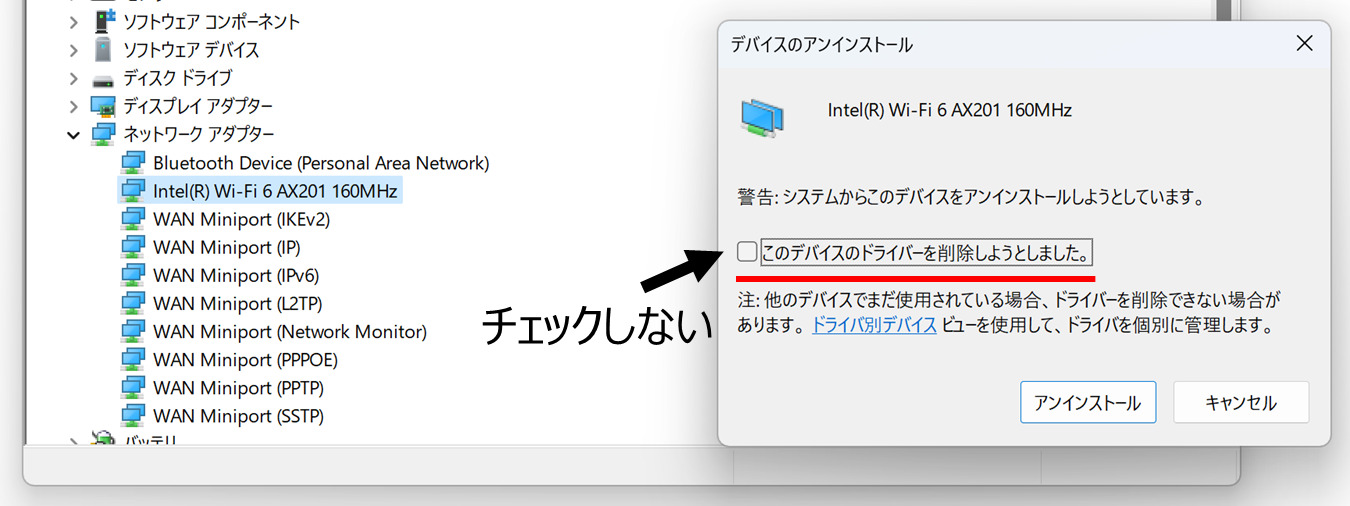Select the ディスク ドライブ label
The height and width of the screenshot is (506, 1350).
click(177, 78)
